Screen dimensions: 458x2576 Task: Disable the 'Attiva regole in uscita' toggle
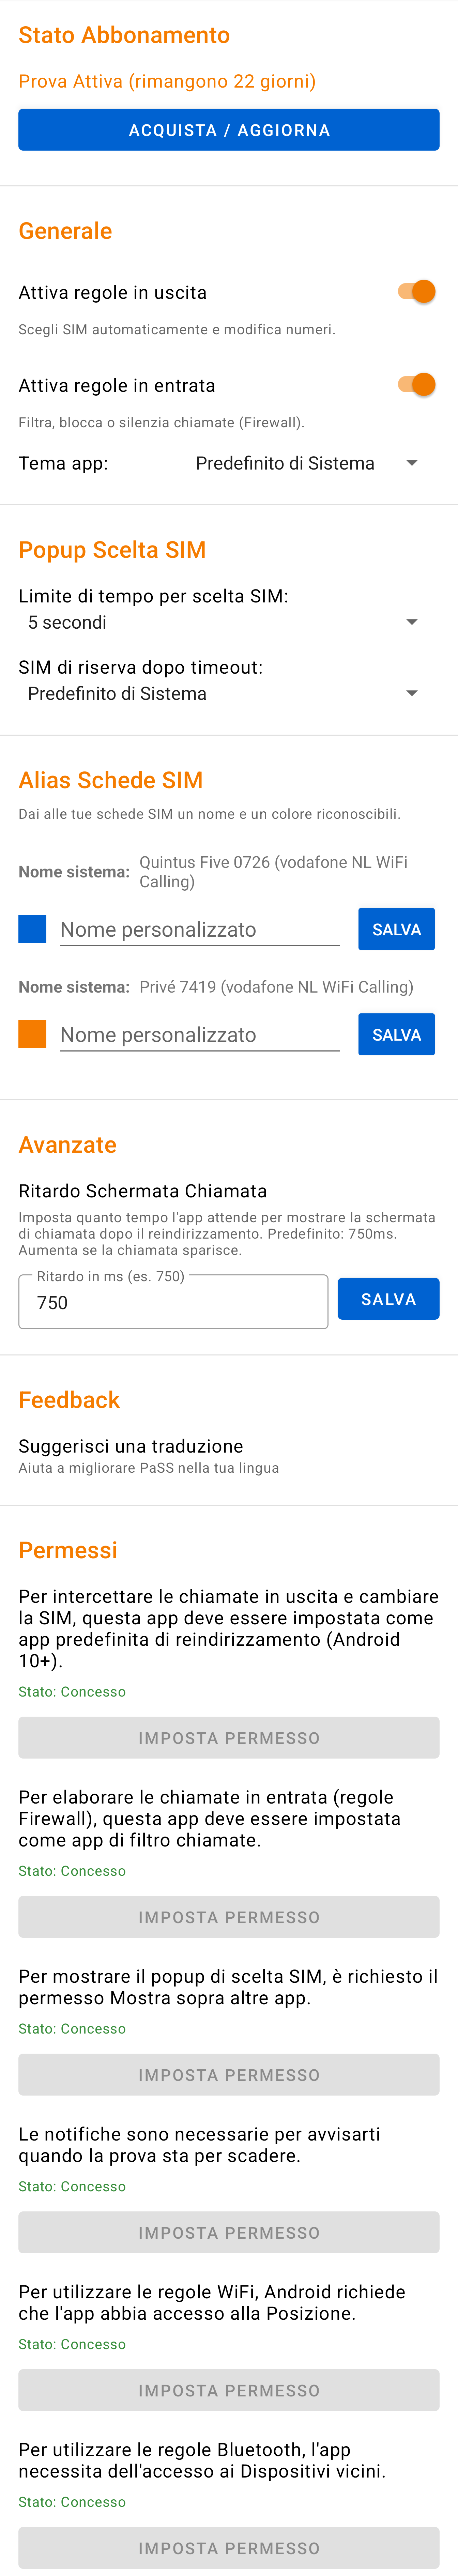pyautogui.click(x=417, y=291)
